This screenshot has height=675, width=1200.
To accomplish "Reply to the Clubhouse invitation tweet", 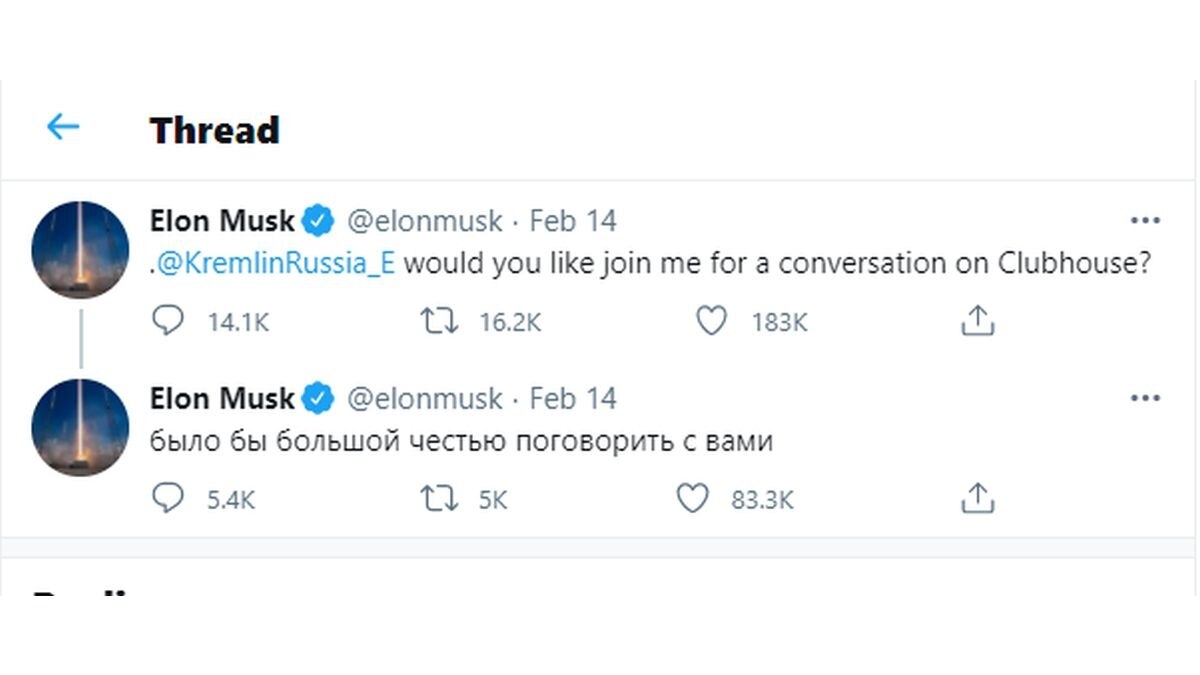I will tap(168, 321).
